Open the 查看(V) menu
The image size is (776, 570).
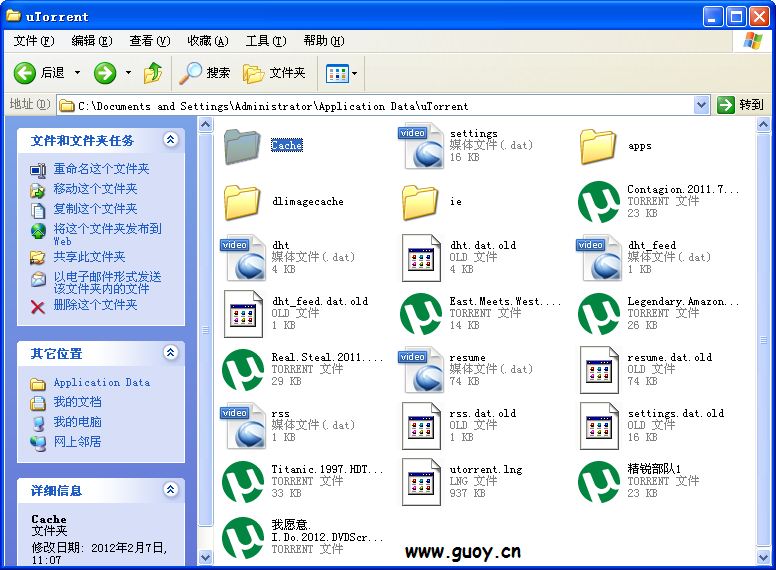click(149, 41)
